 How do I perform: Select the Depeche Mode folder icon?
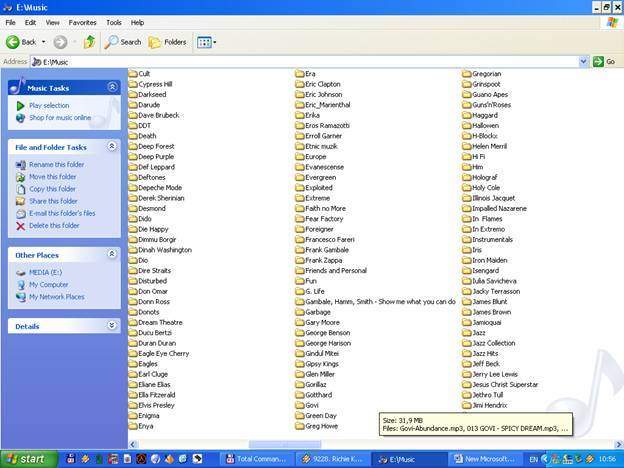(x=133, y=188)
